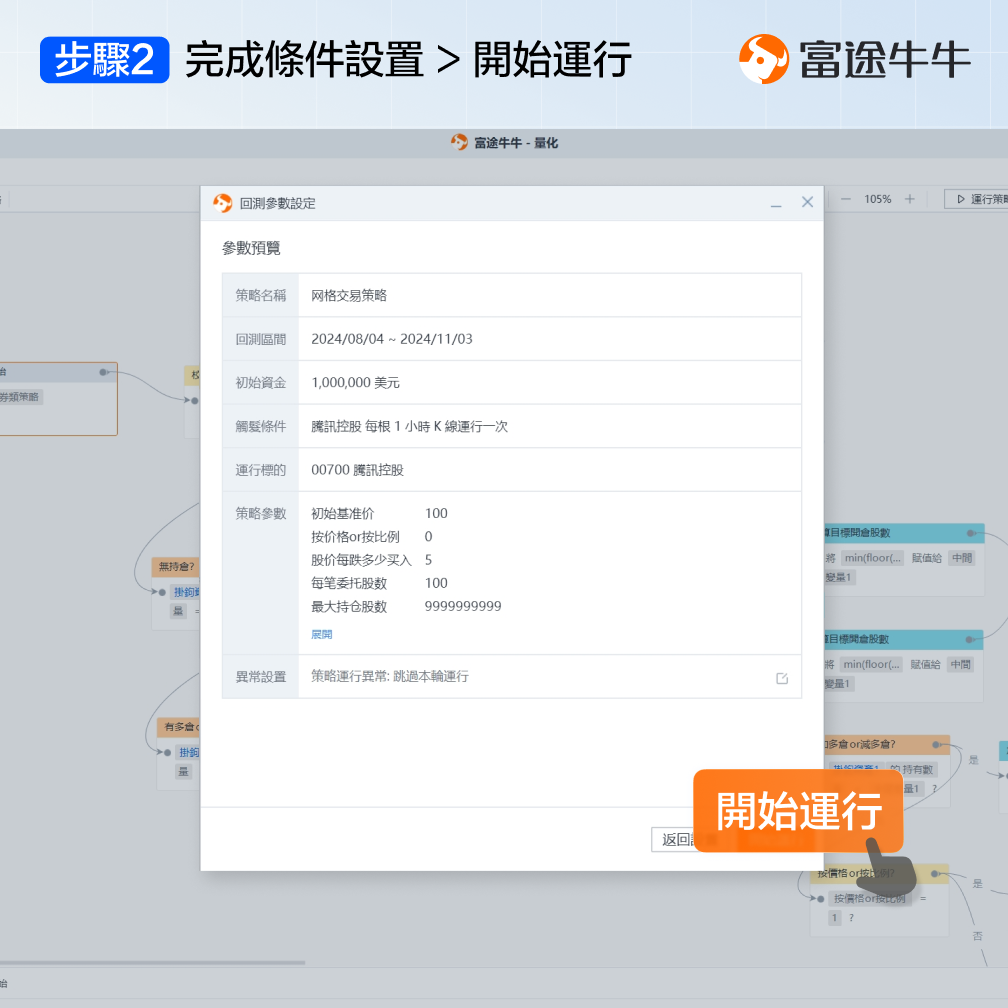This screenshot has width=1008, height=1008.
Task: Click the connection dot on the 有多倉or減多倉? node
Action: pyautogui.click(x=936, y=744)
